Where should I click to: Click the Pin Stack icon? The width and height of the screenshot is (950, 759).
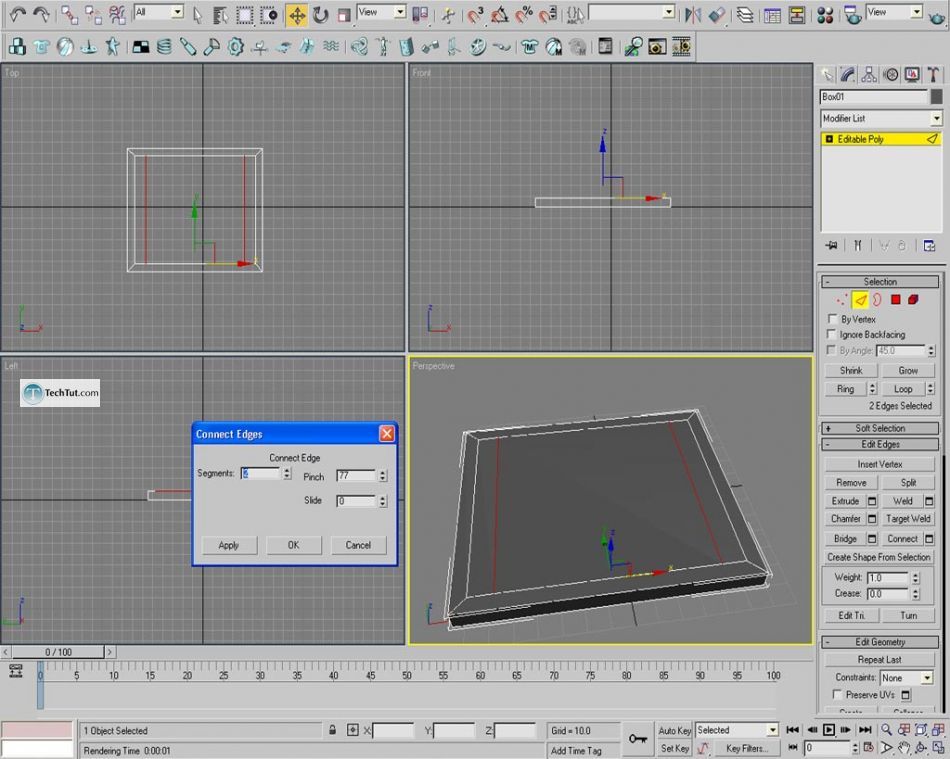pos(831,245)
